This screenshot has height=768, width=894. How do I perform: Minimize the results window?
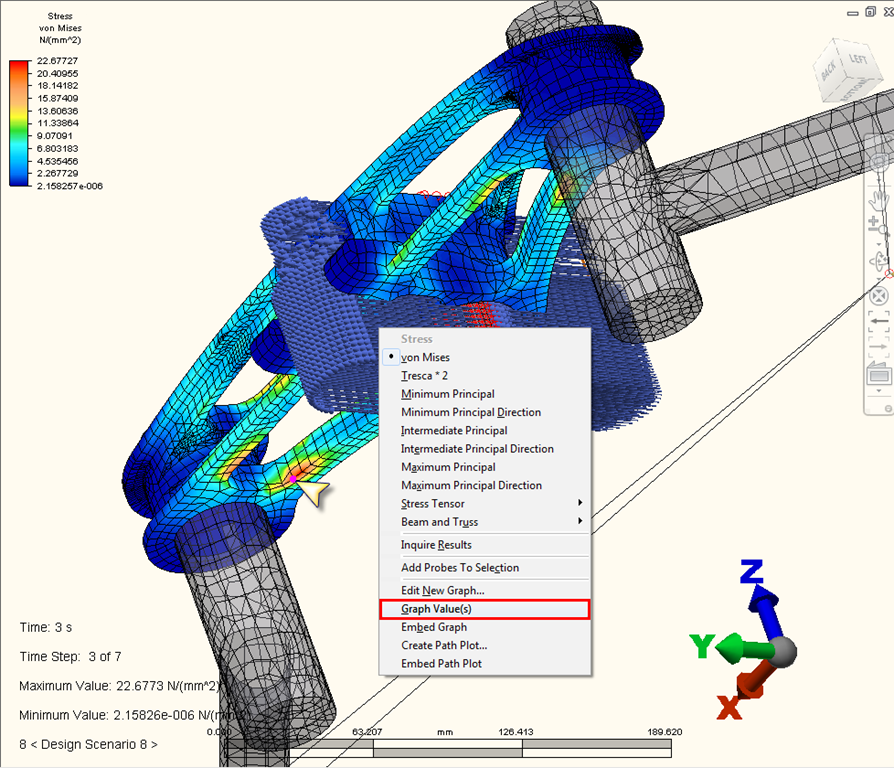click(853, 13)
